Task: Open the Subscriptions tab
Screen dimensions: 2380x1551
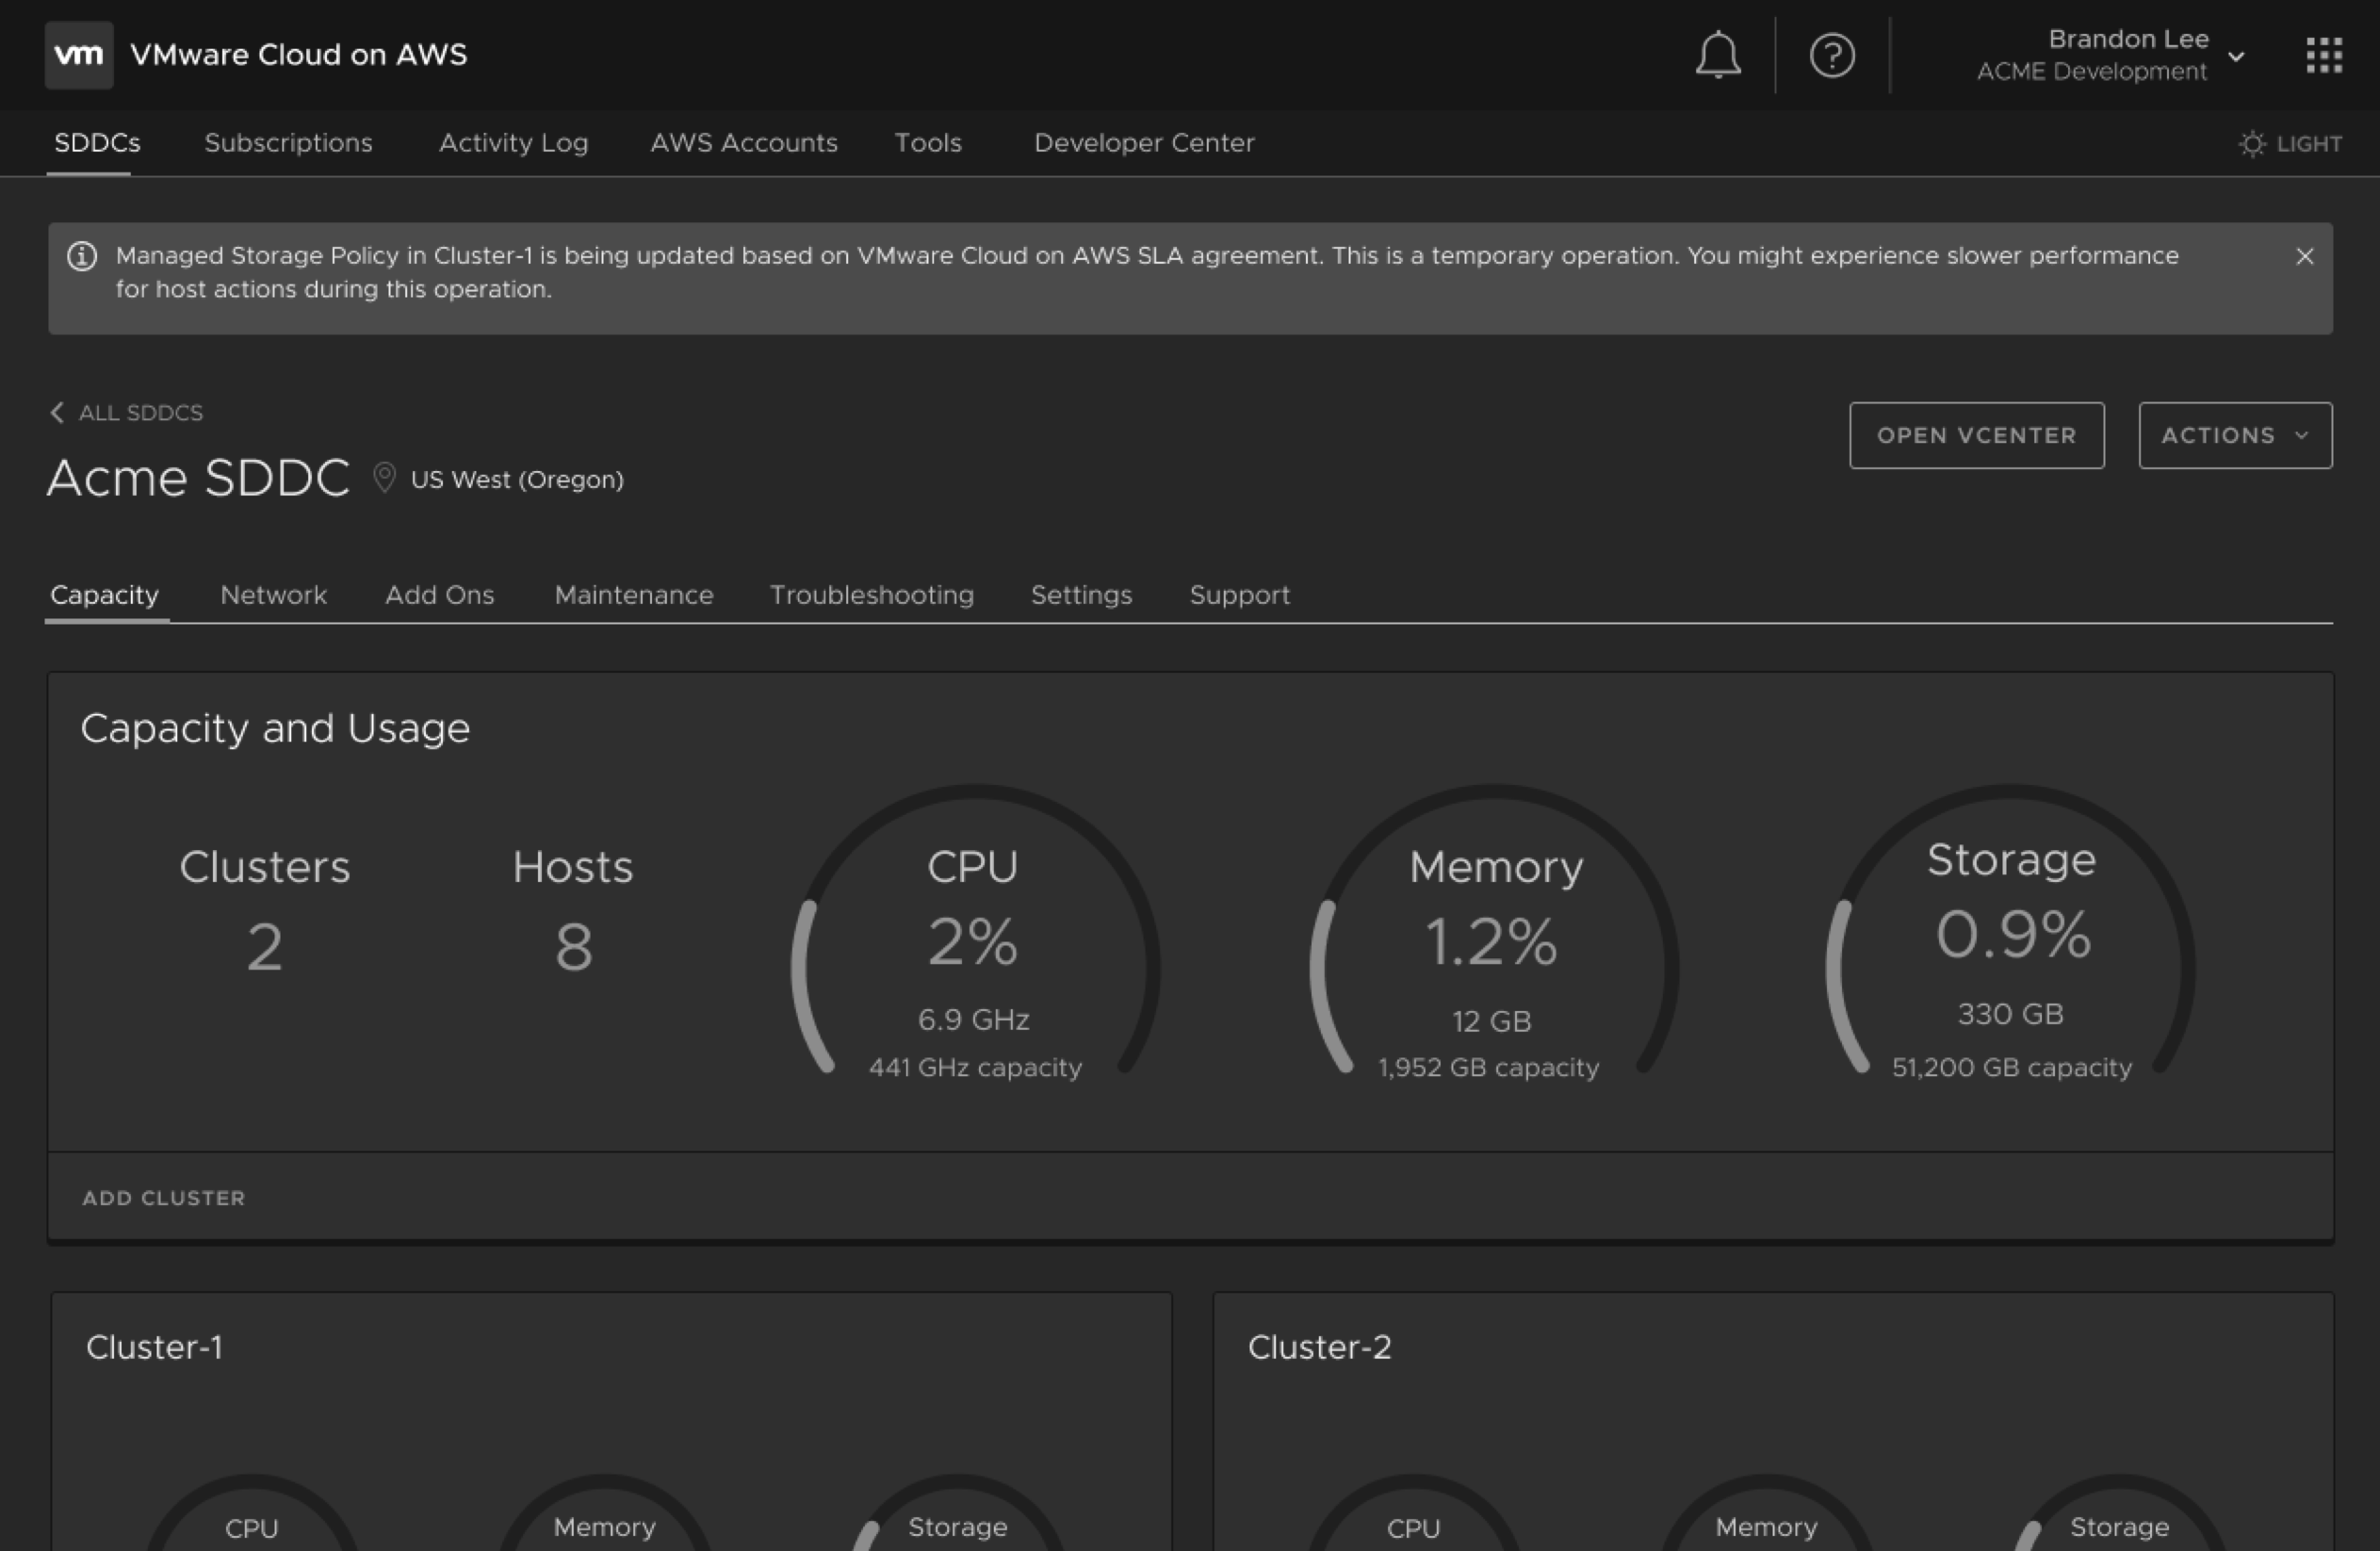Action: pyautogui.click(x=288, y=143)
